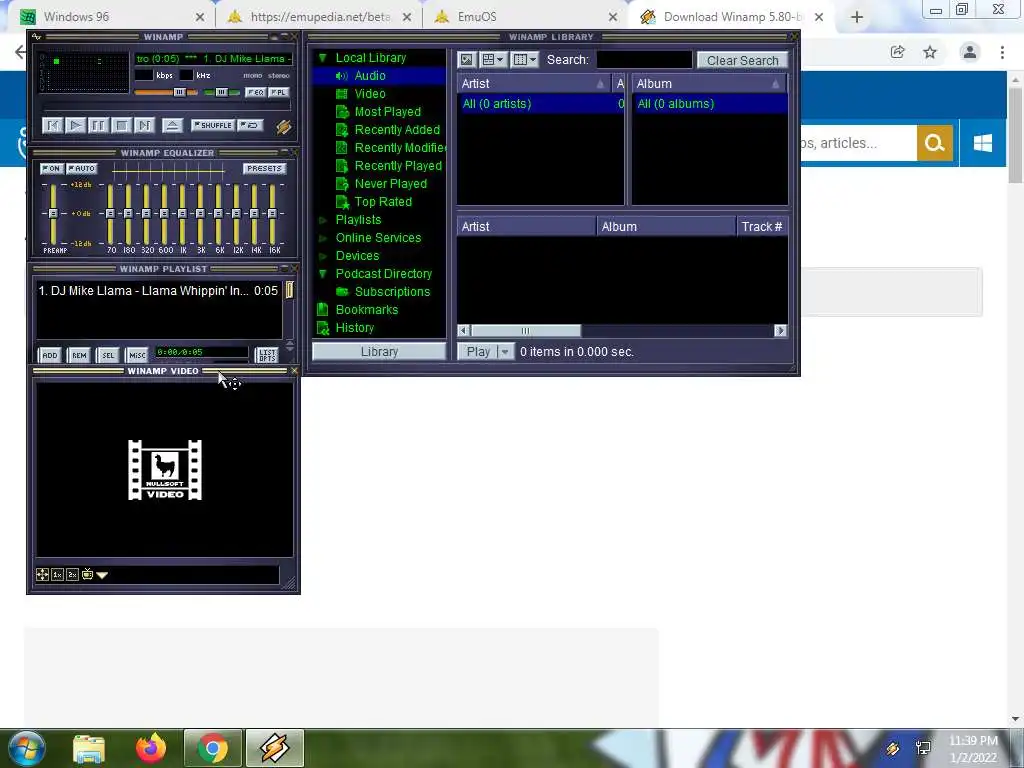Collapse the Local Library tree node

click(323, 58)
